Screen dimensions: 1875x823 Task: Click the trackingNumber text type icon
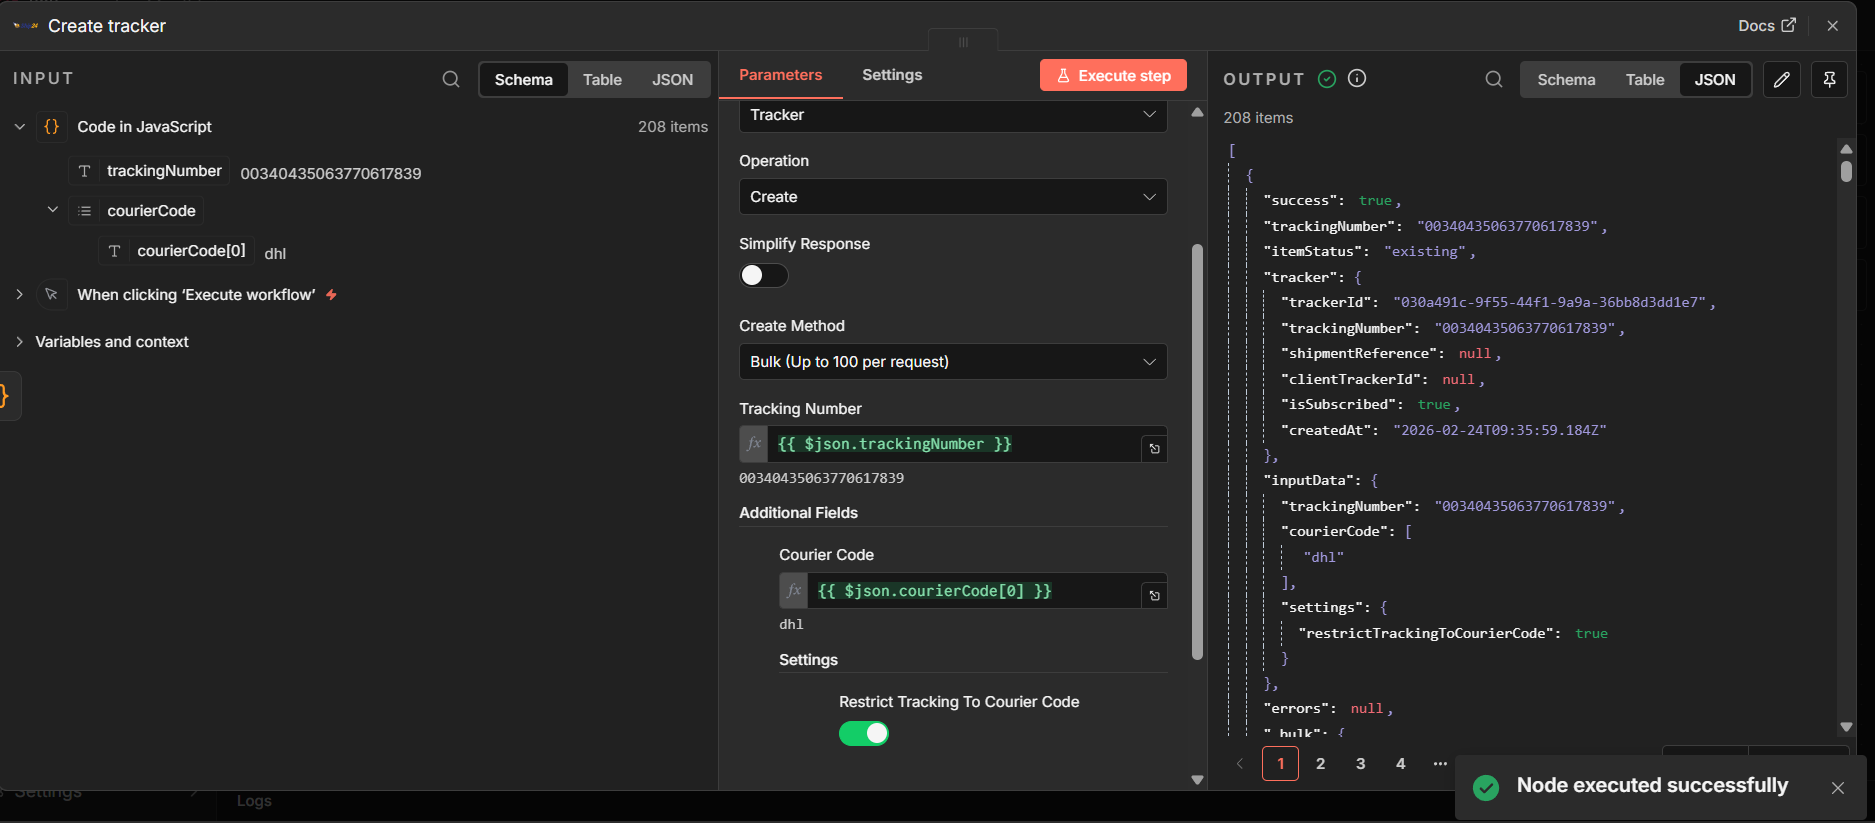click(85, 171)
